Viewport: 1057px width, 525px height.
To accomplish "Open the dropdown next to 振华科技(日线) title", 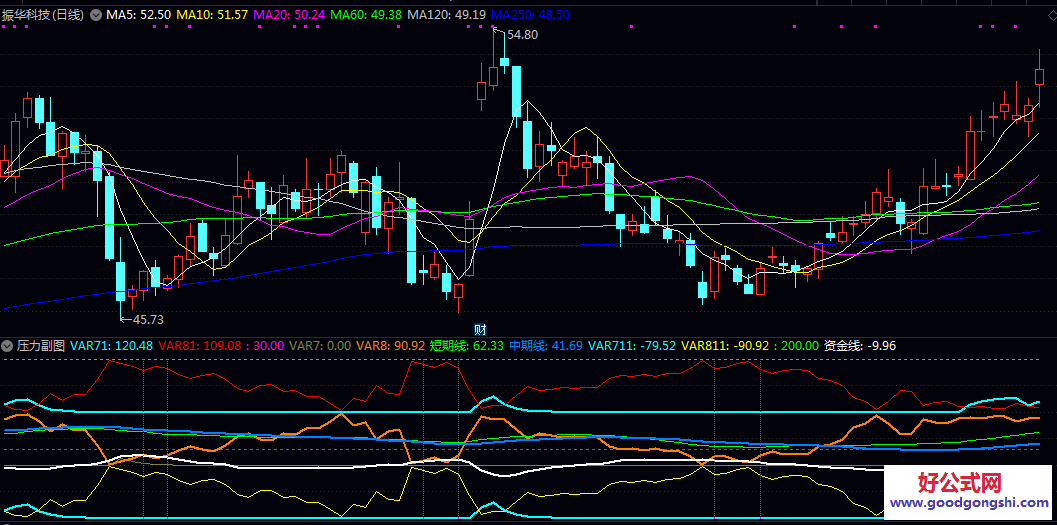I will [x=96, y=15].
